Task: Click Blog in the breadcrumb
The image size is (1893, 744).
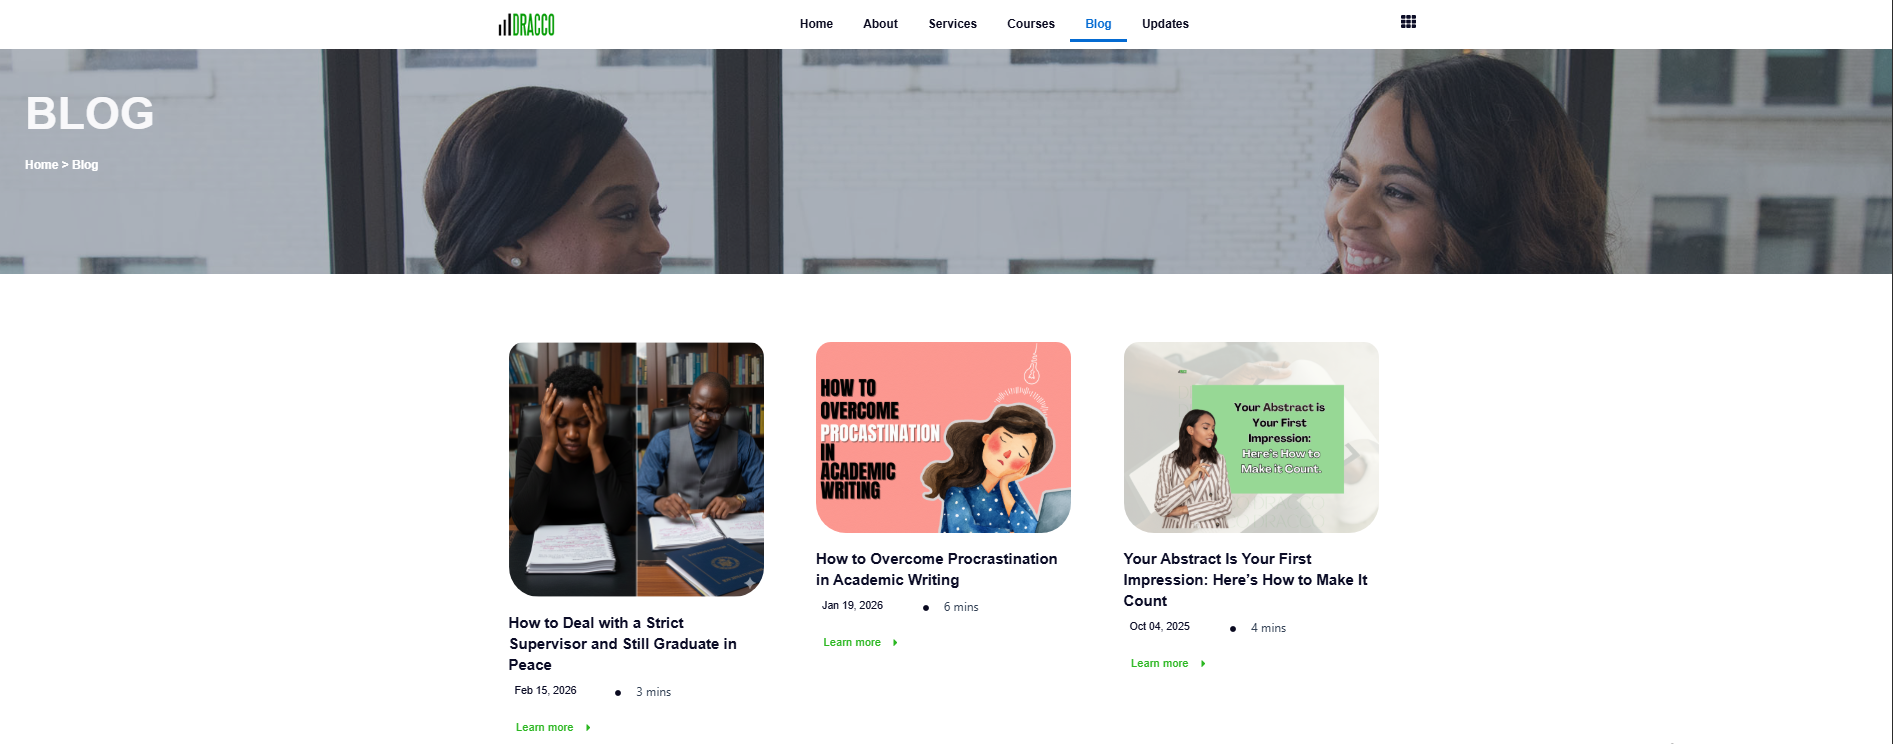Action: [x=85, y=165]
